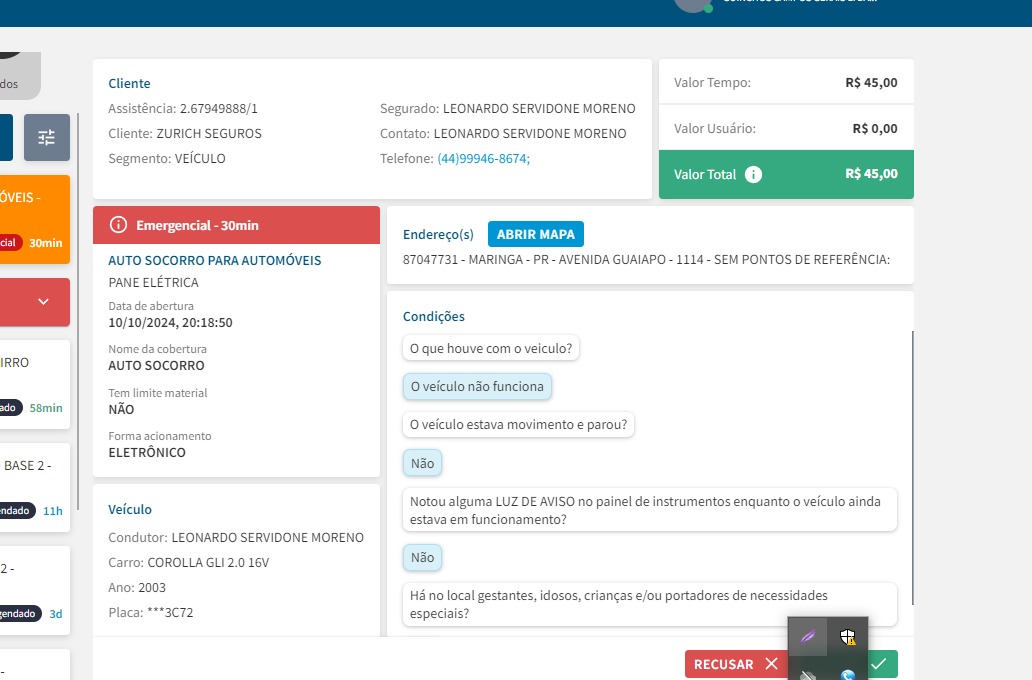Click the Segurado LEONARDO SERVIDONE MORENO text
Image resolution: width=1032 pixels, height=680 pixels.
(507, 109)
